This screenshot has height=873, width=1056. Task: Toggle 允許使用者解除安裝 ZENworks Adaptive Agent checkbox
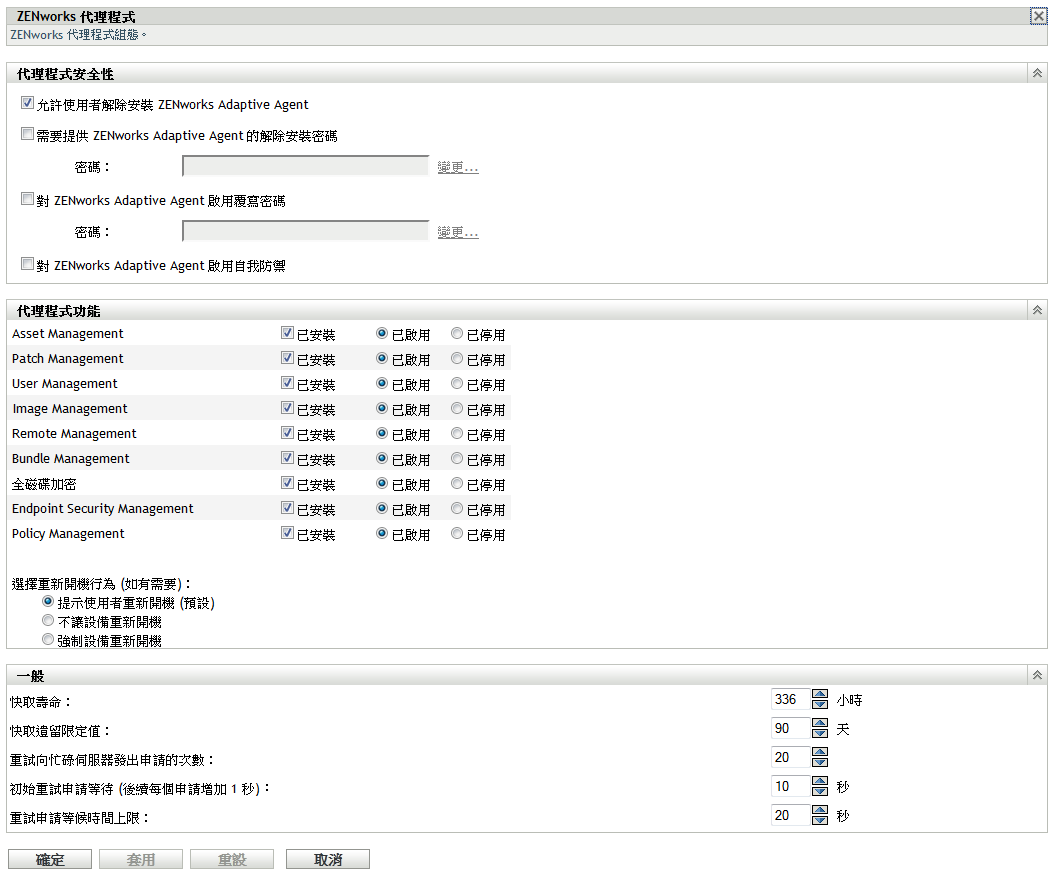tap(27, 103)
